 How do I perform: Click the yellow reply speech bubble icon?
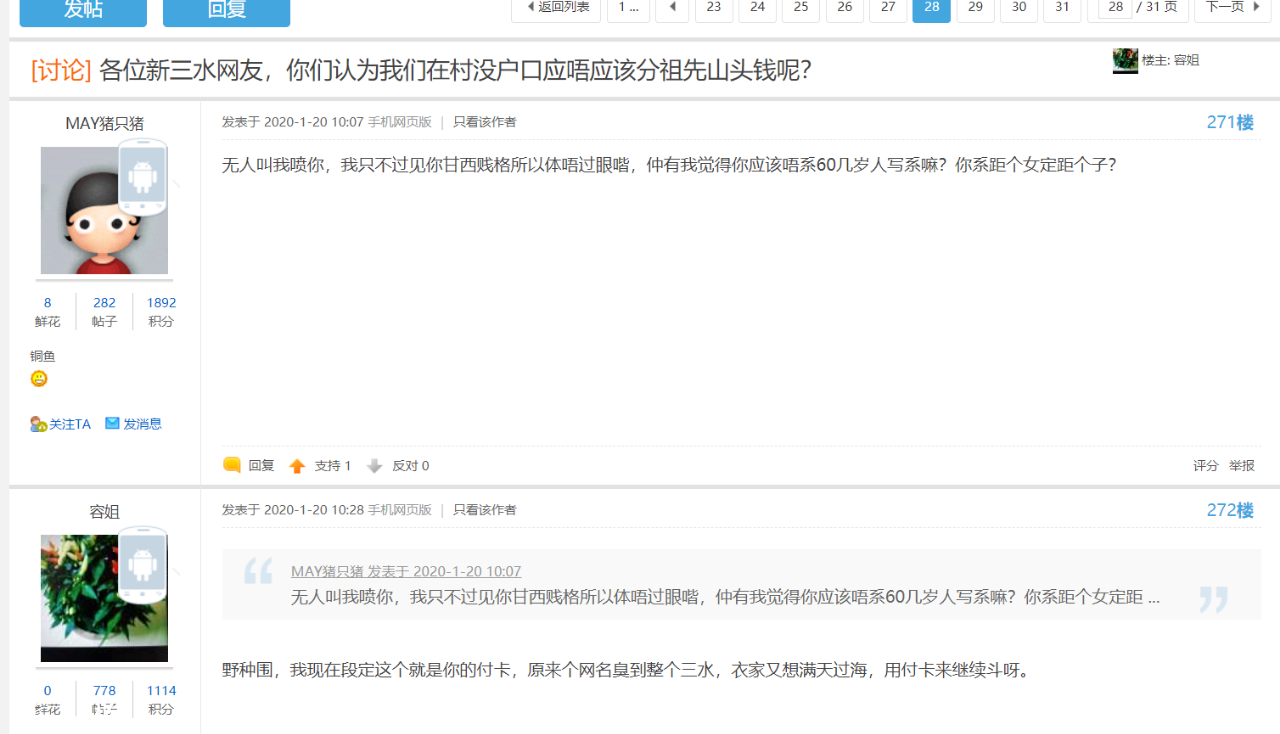[x=232, y=465]
